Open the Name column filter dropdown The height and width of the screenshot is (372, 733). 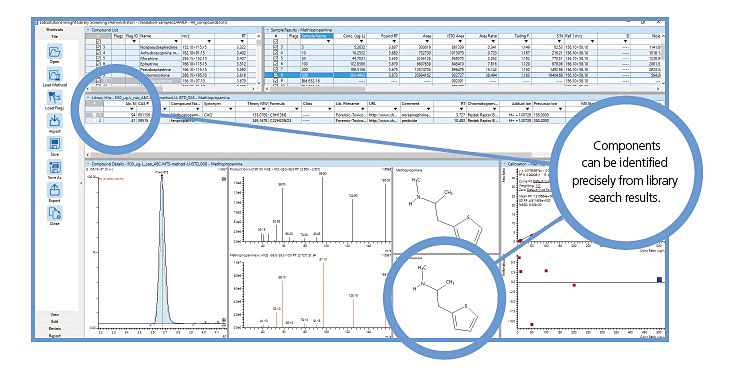coord(176,42)
